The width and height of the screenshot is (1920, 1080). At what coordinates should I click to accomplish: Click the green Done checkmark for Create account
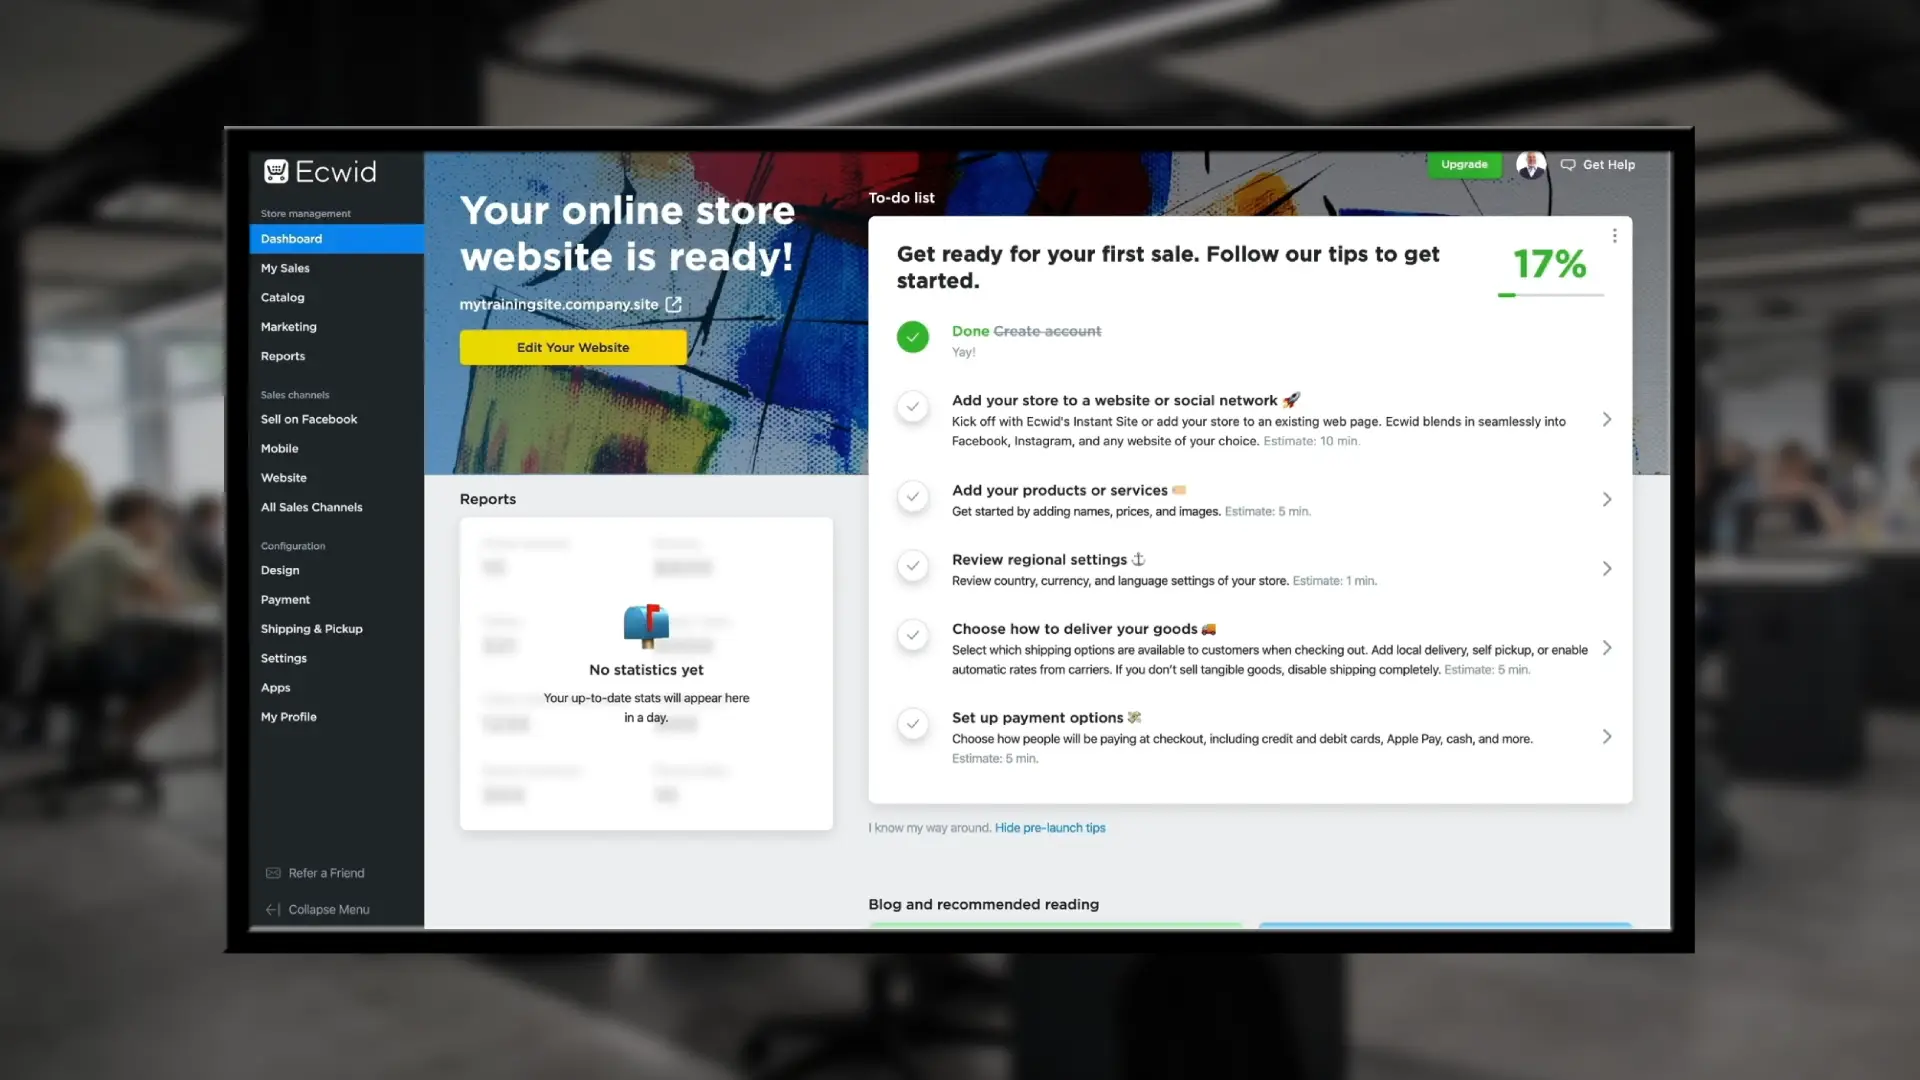coord(912,337)
